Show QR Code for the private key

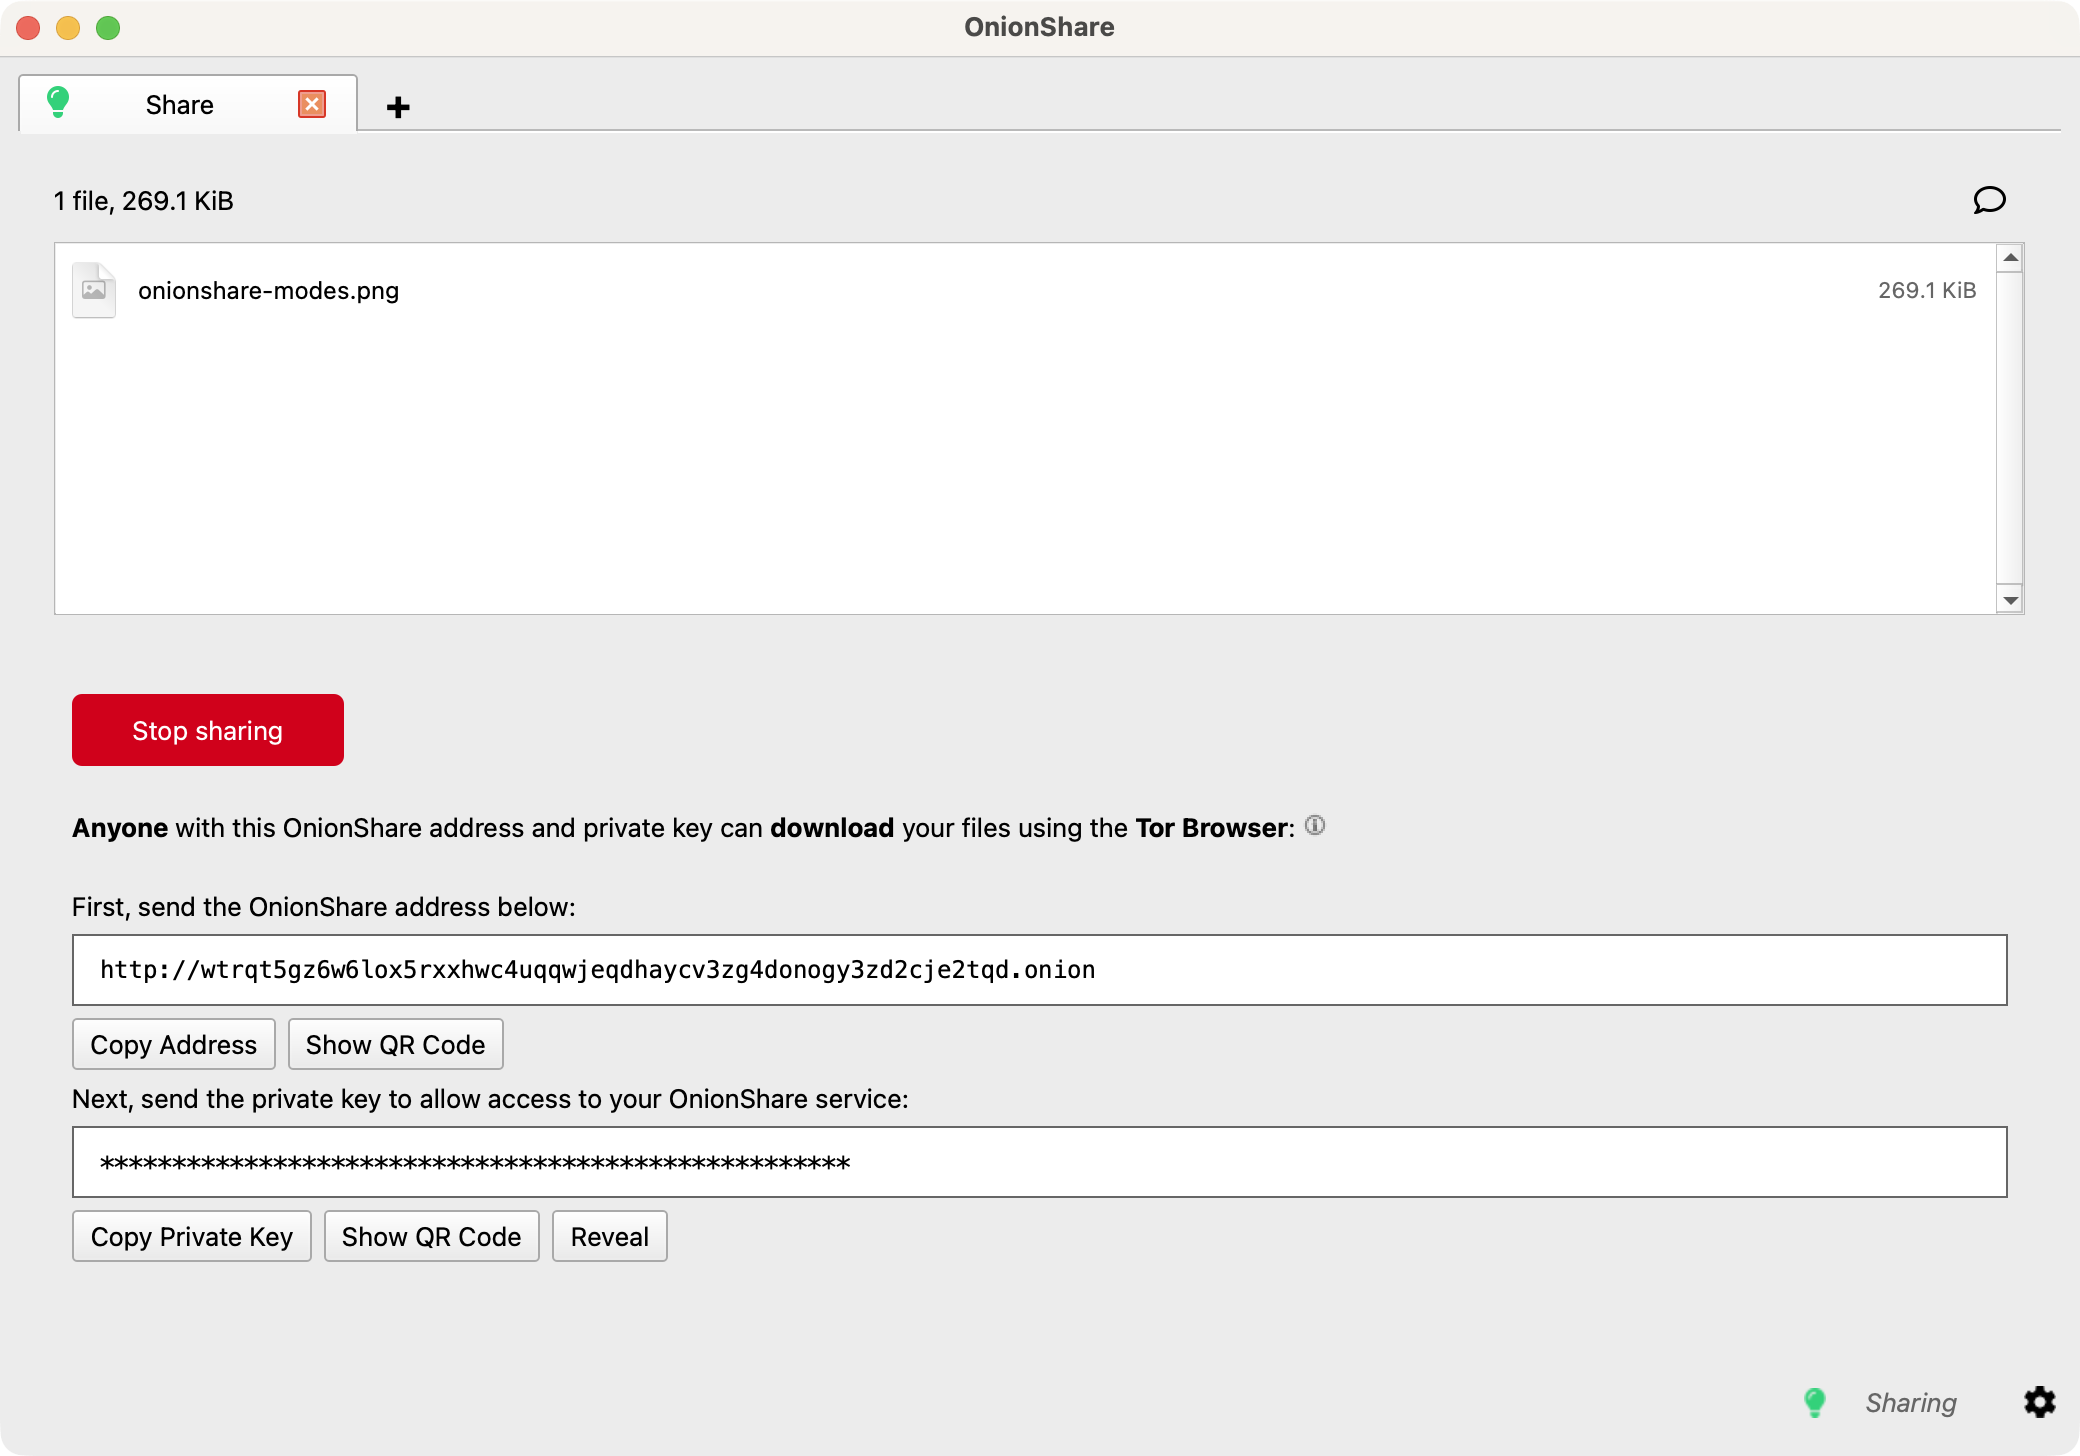coord(431,1236)
